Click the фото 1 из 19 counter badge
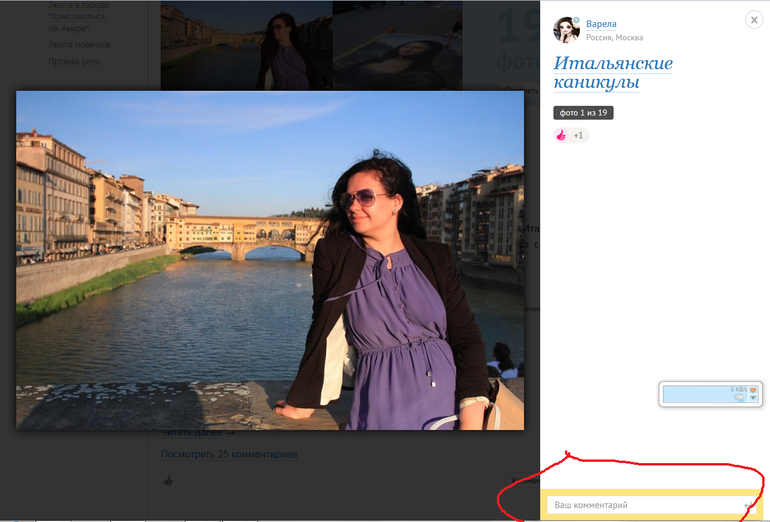The height and width of the screenshot is (522, 770). (583, 113)
